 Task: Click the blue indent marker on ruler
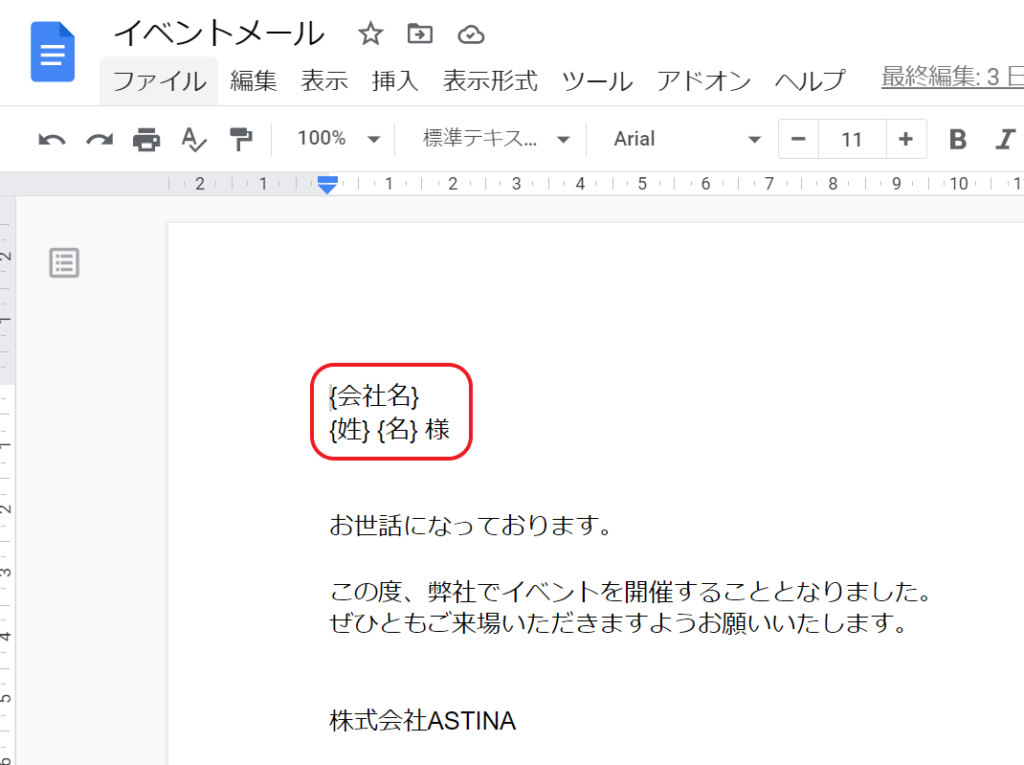[x=327, y=184]
